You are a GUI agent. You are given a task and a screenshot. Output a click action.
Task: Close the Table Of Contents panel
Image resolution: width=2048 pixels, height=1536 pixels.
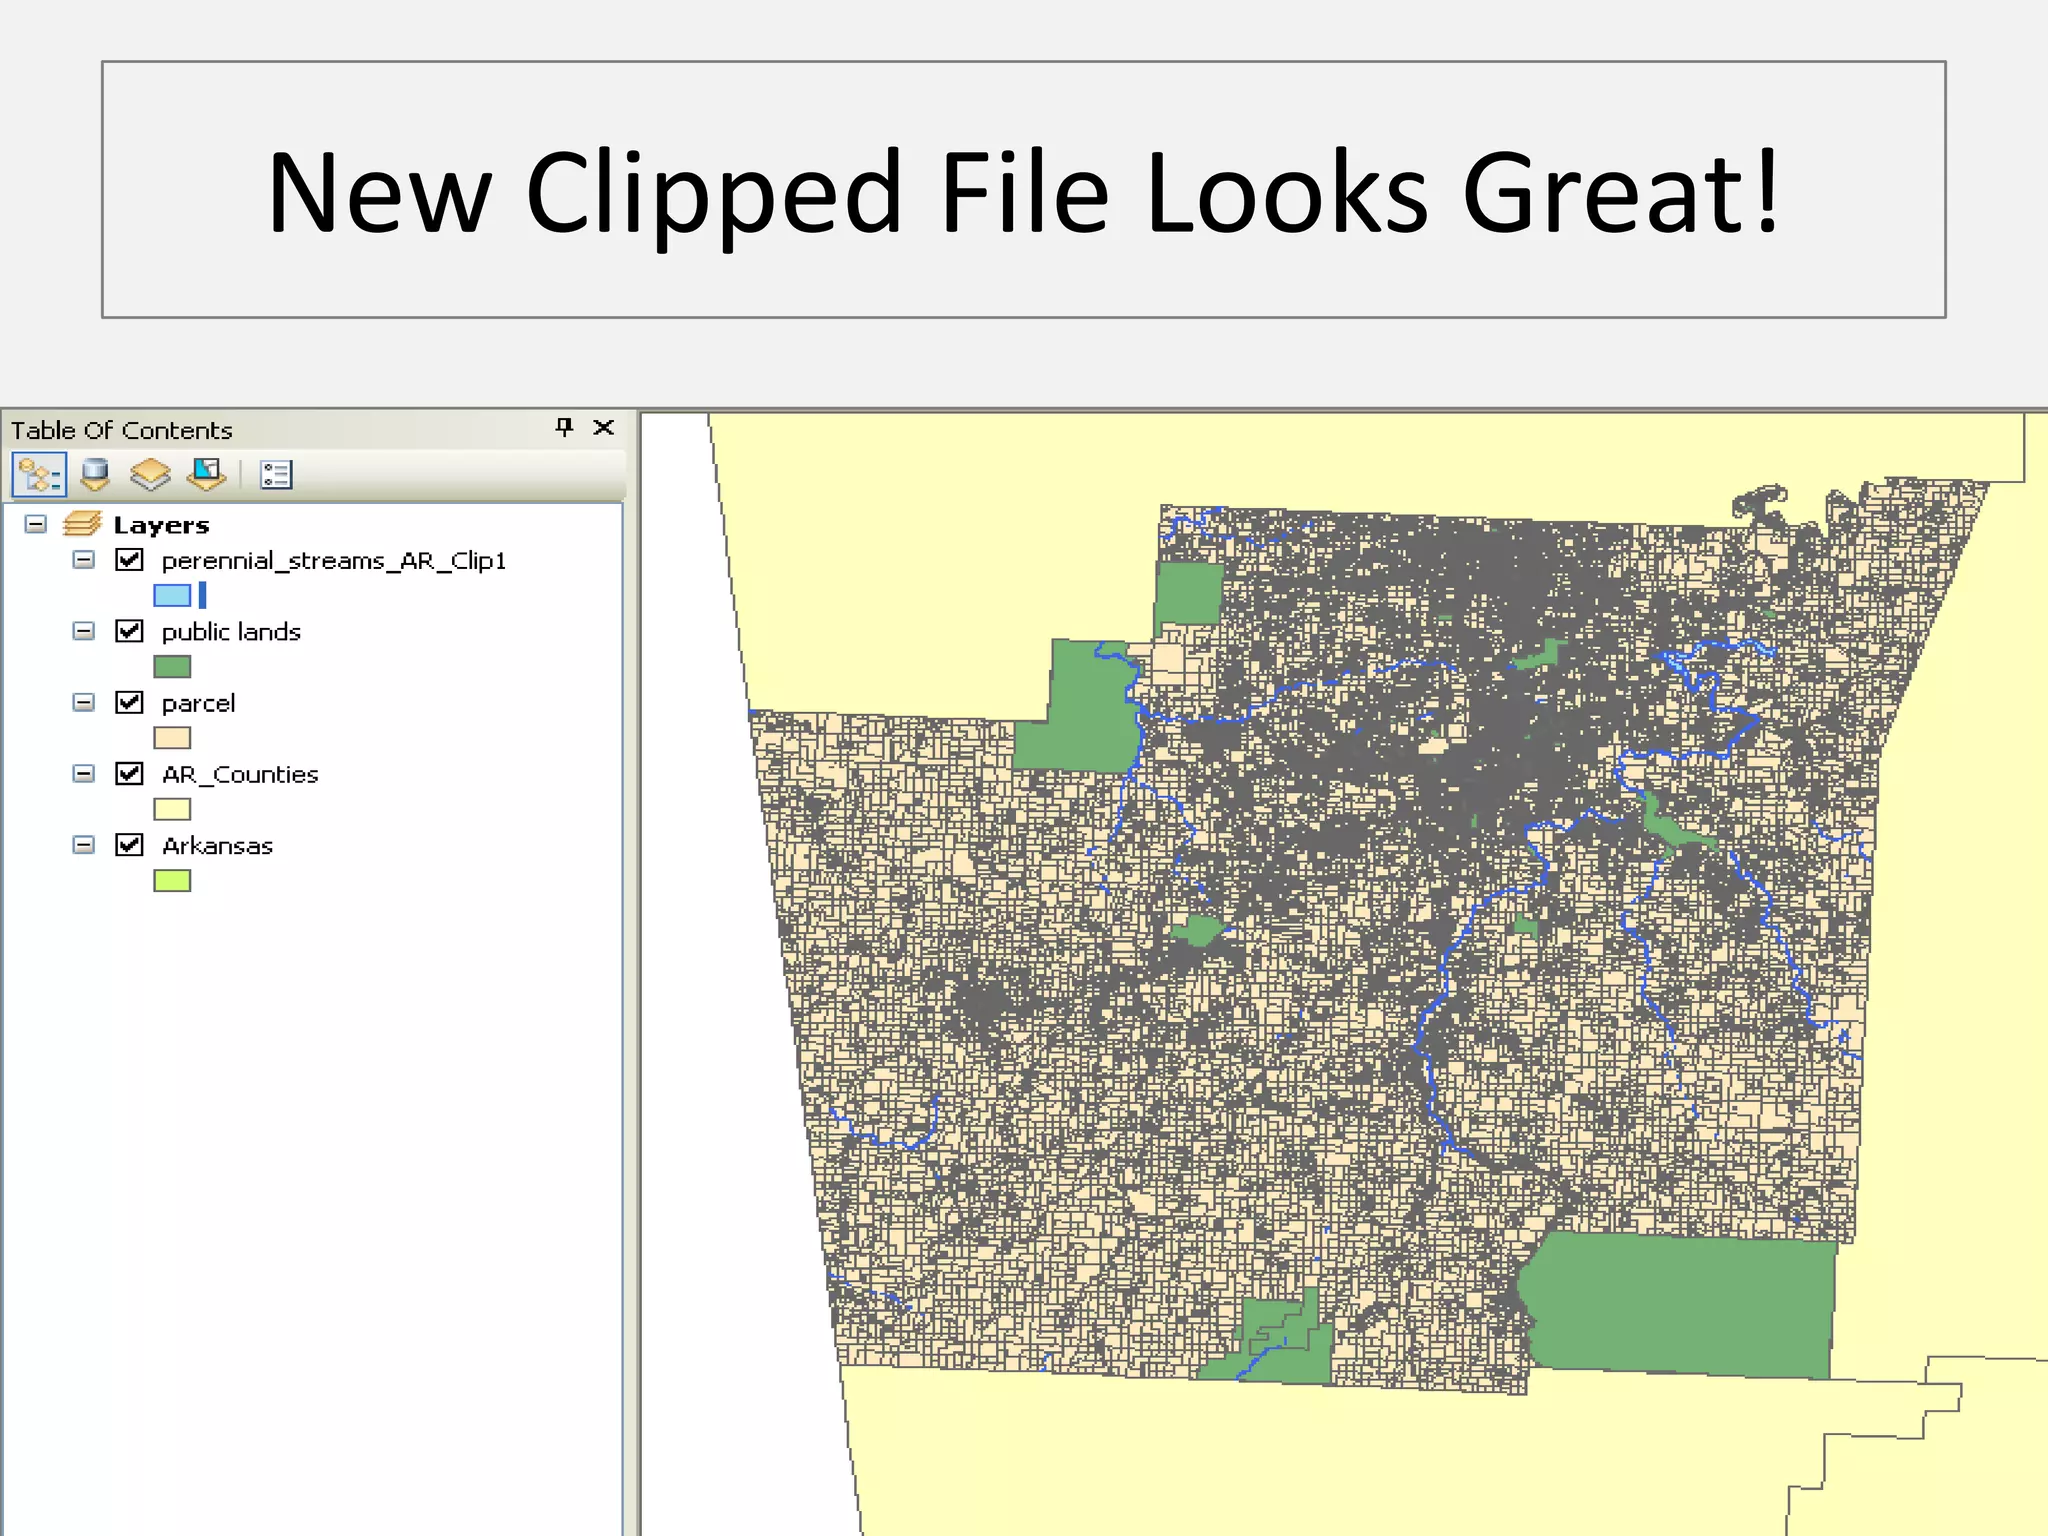coord(603,428)
